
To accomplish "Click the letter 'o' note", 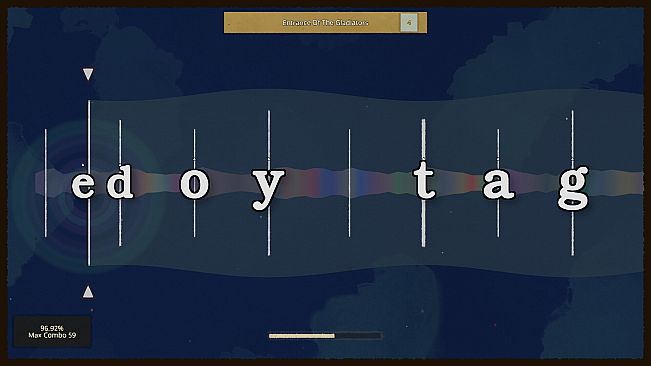I will (194, 184).
